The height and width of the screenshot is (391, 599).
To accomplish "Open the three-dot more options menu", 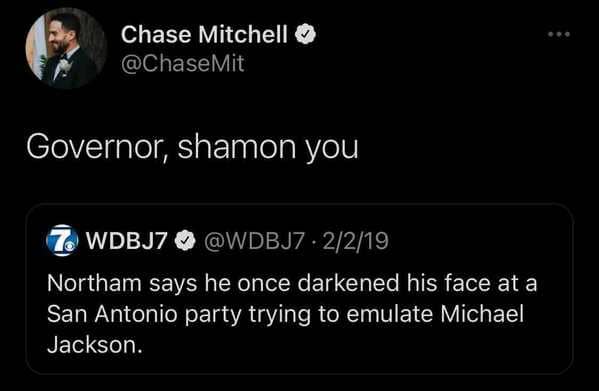I will (x=559, y=34).
